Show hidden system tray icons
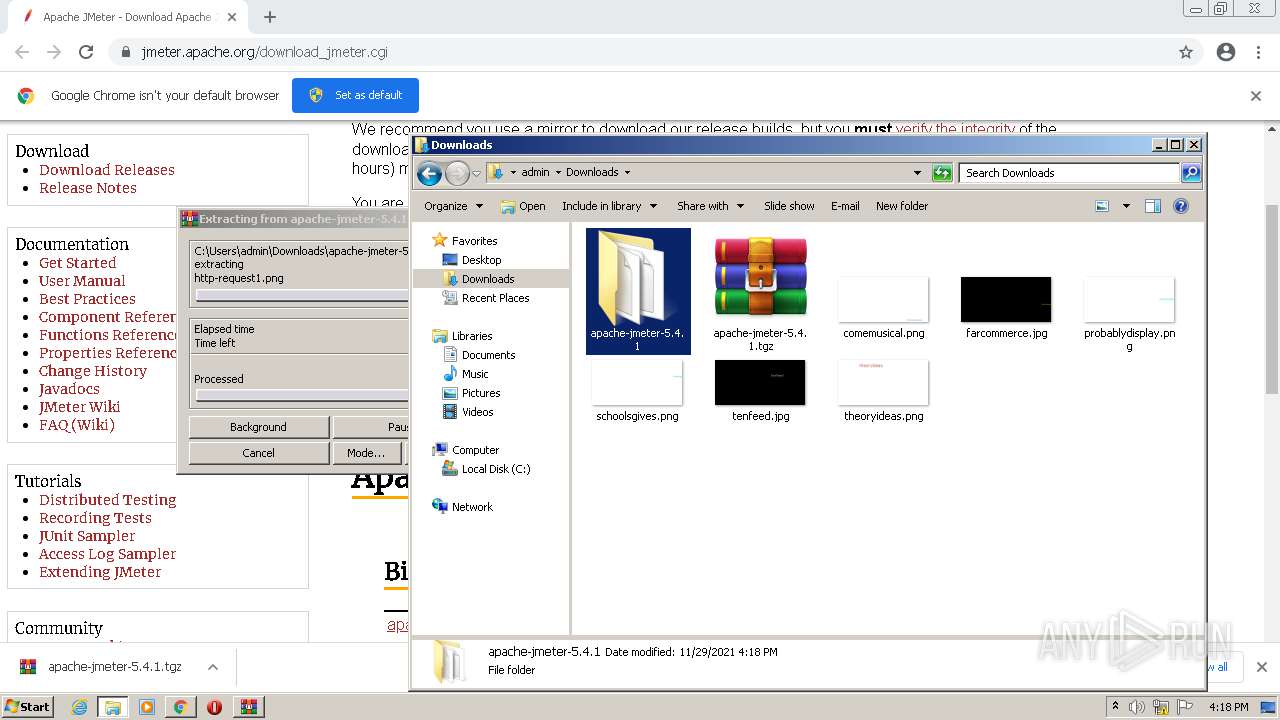The height and width of the screenshot is (720, 1280). pos(1115,707)
